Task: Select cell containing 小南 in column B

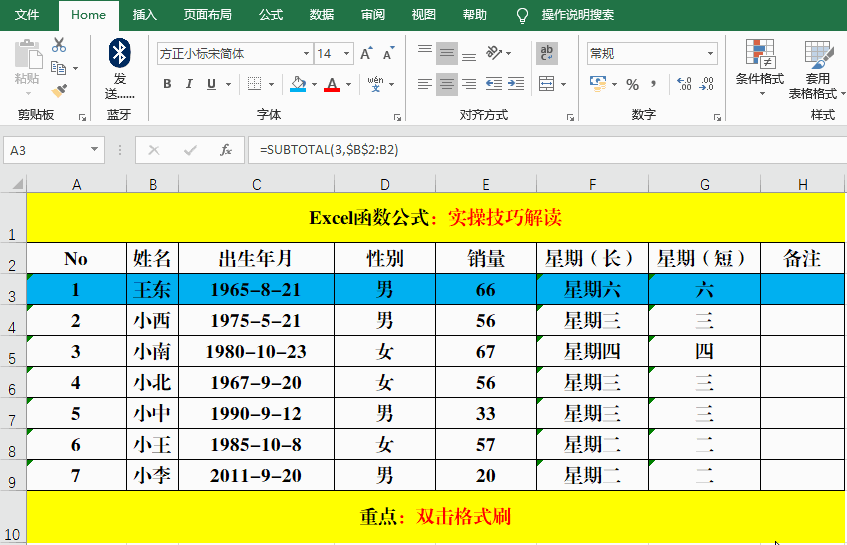Action: [152, 351]
